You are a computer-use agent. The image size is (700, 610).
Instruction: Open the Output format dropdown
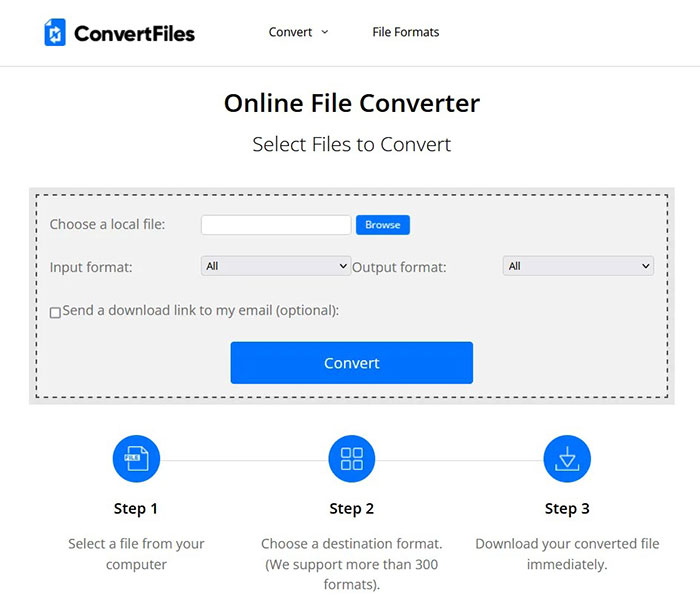578,266
